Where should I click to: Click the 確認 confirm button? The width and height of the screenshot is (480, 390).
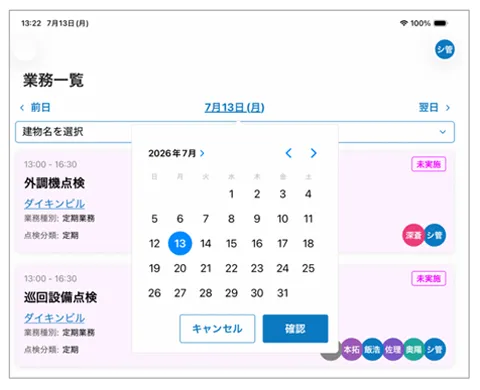[x=295, y=329]
